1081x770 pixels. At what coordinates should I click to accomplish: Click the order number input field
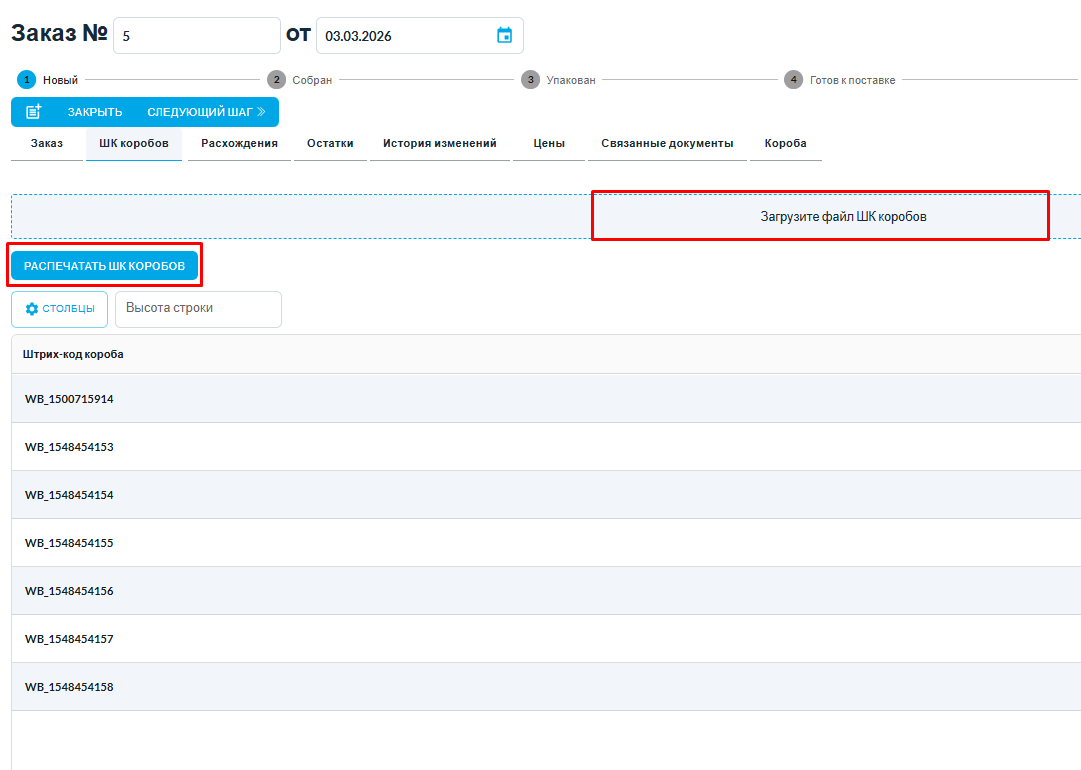pos(196,36)
